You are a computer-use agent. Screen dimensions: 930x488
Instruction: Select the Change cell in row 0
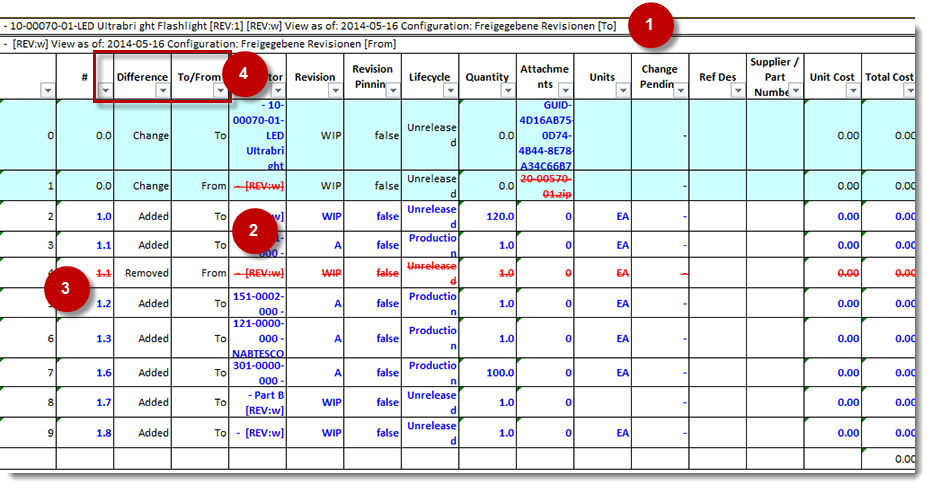[x=142, y=136]
